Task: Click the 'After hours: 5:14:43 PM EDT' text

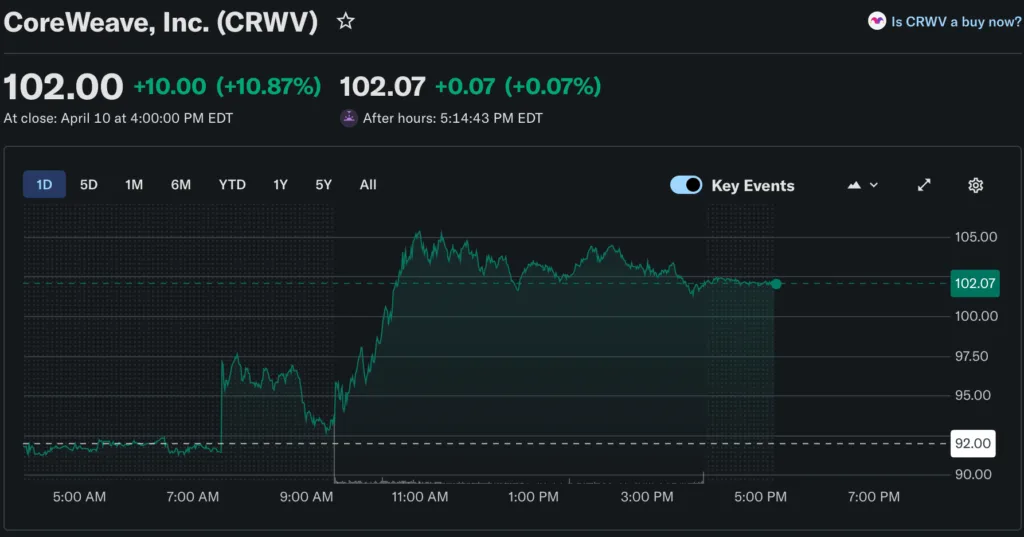Action: click(x=453, y=118)
